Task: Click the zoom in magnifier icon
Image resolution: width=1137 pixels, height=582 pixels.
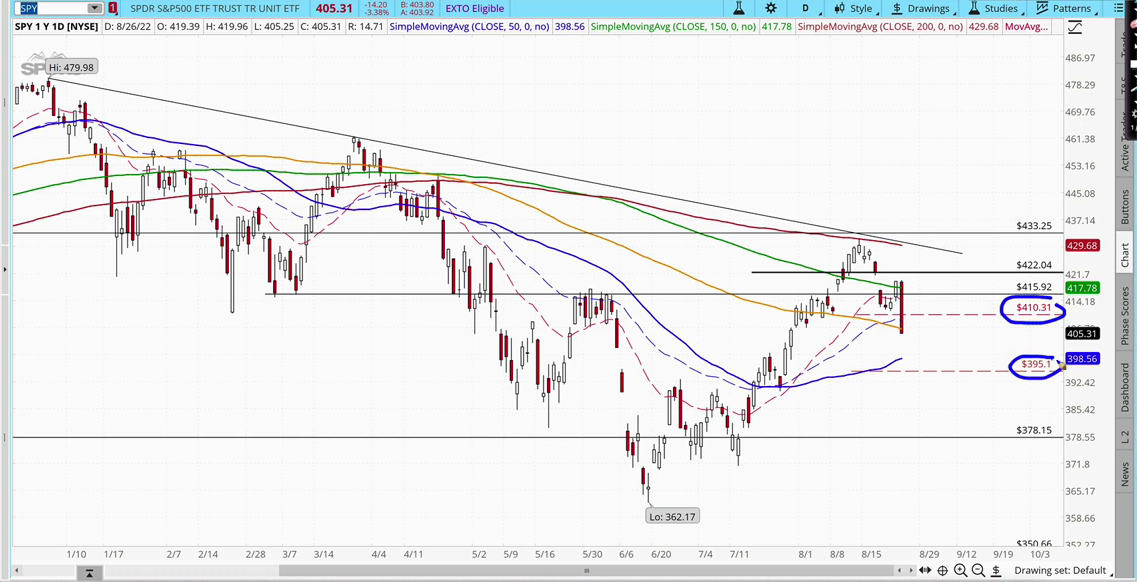Action: tap(960, 570)
